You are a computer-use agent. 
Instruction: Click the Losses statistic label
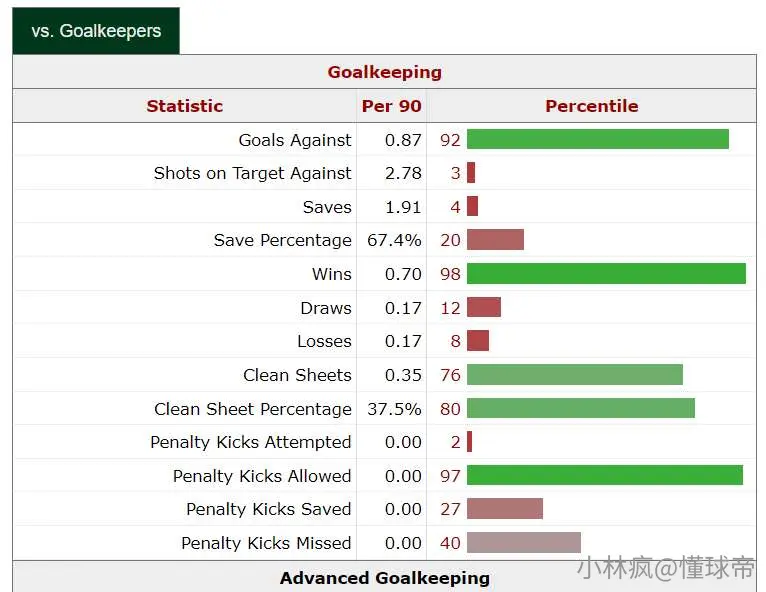tap(324, 341)
